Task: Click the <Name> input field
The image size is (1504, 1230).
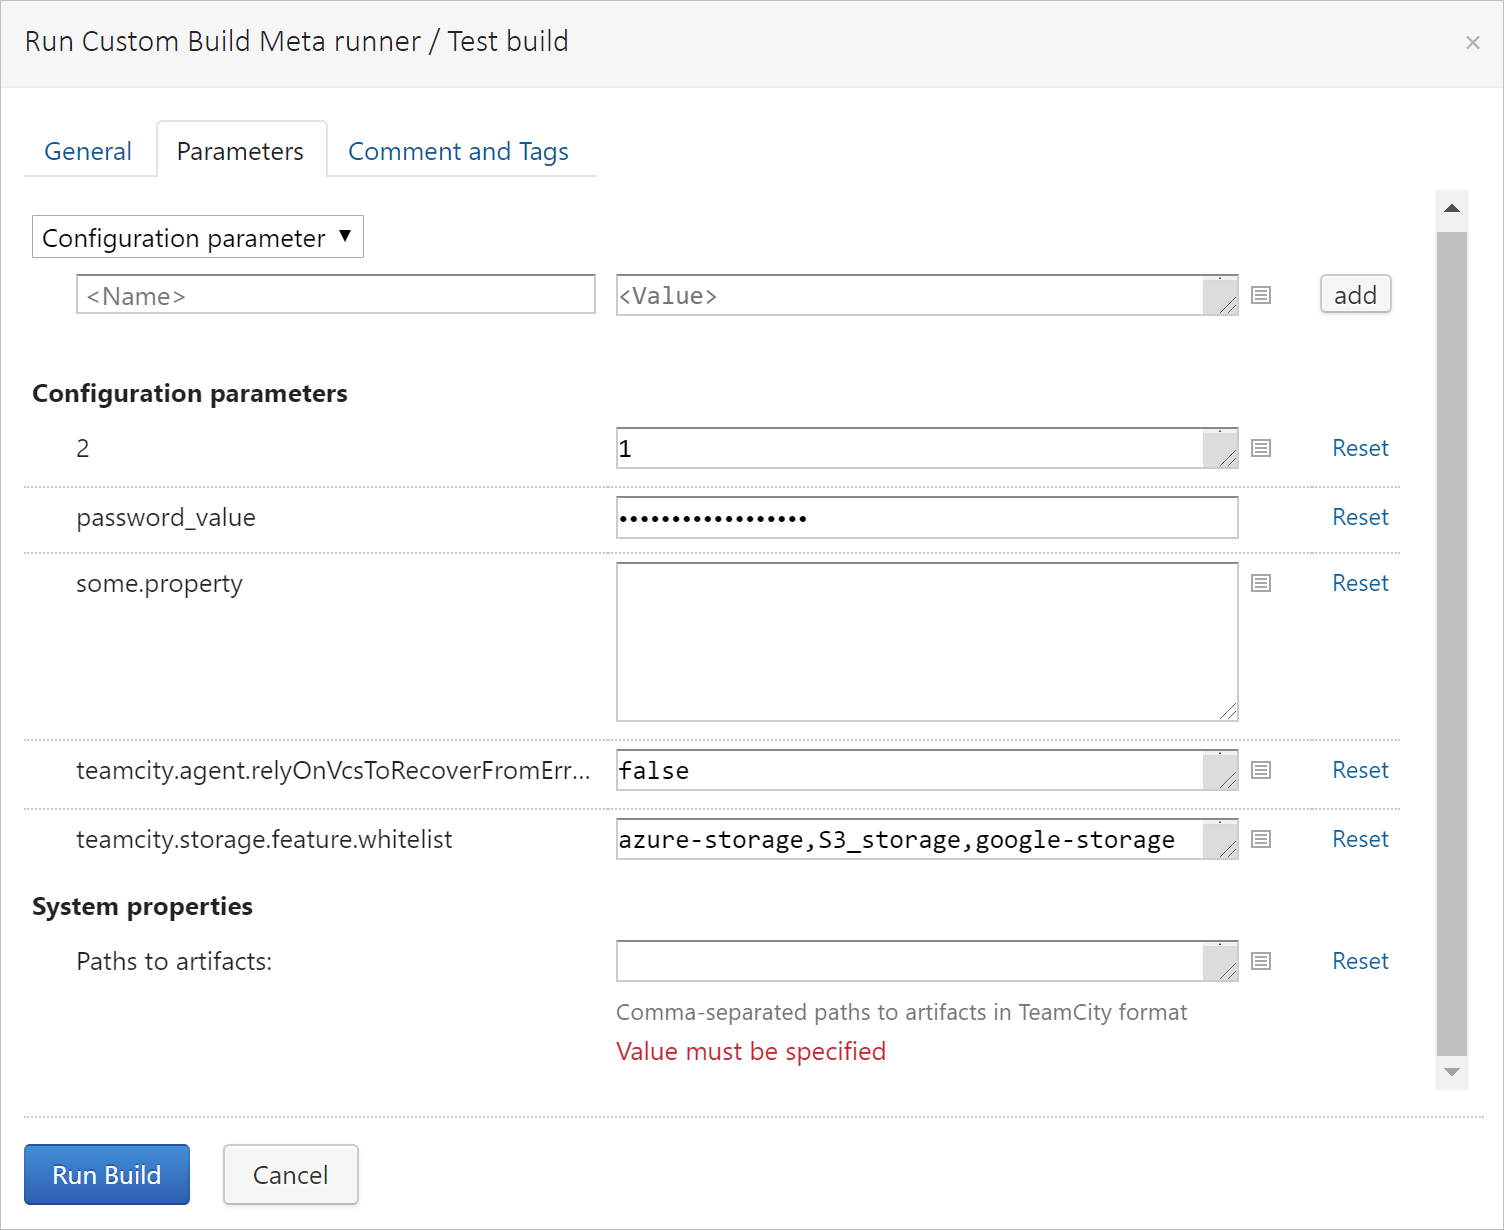Action: (x=335, y=294)
